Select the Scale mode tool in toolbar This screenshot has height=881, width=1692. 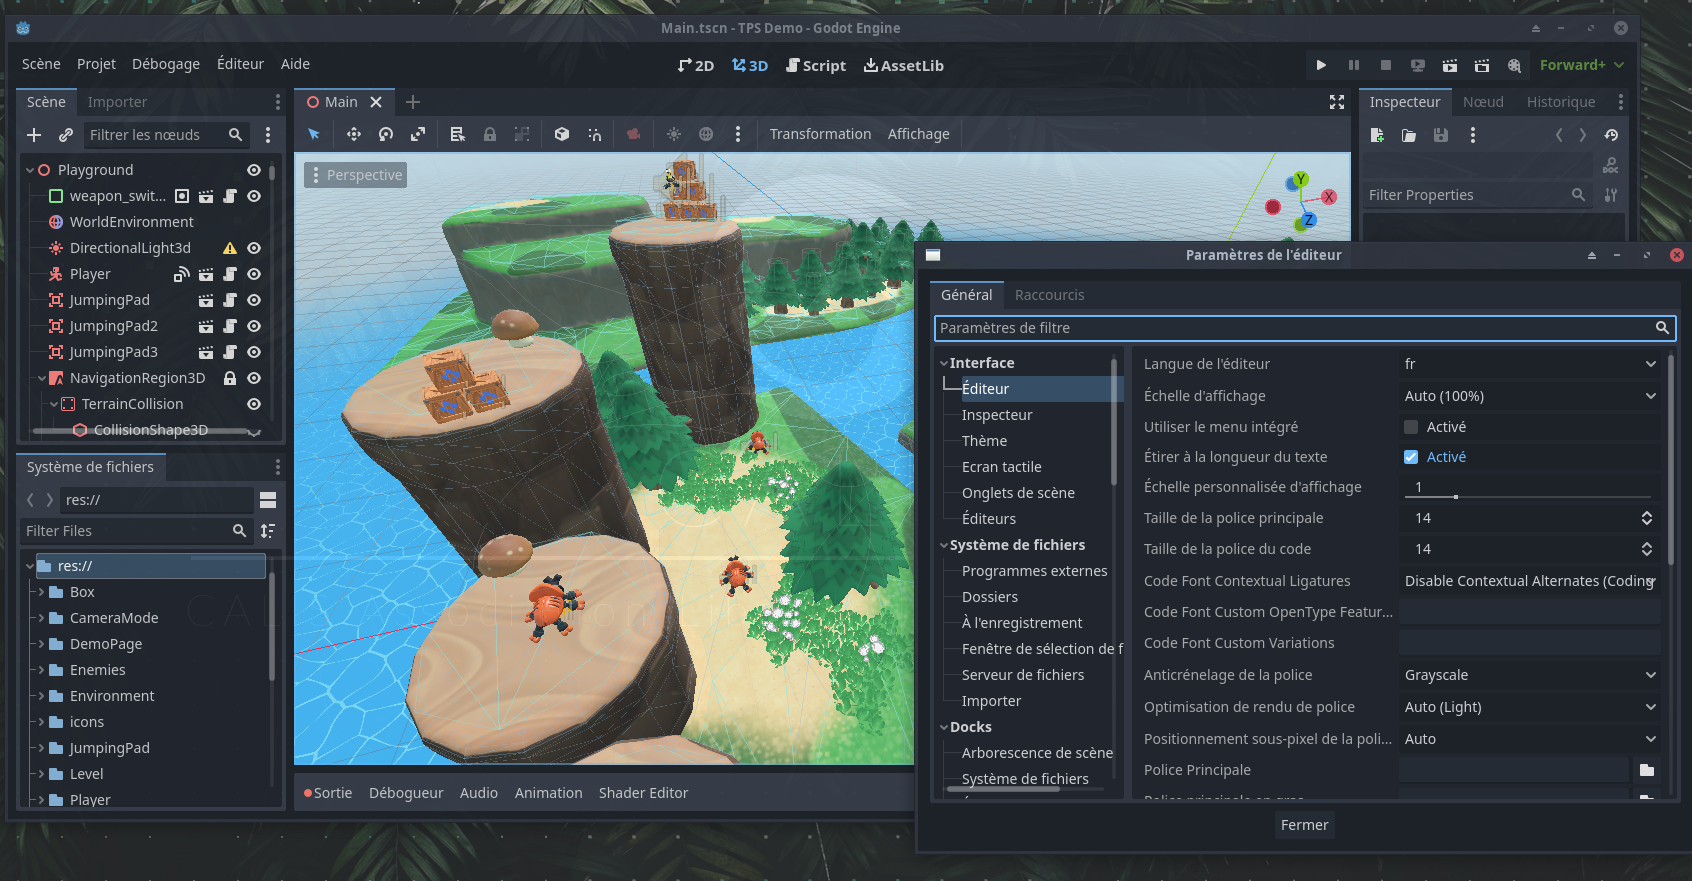pyautogui.click(x=418, y=134)
